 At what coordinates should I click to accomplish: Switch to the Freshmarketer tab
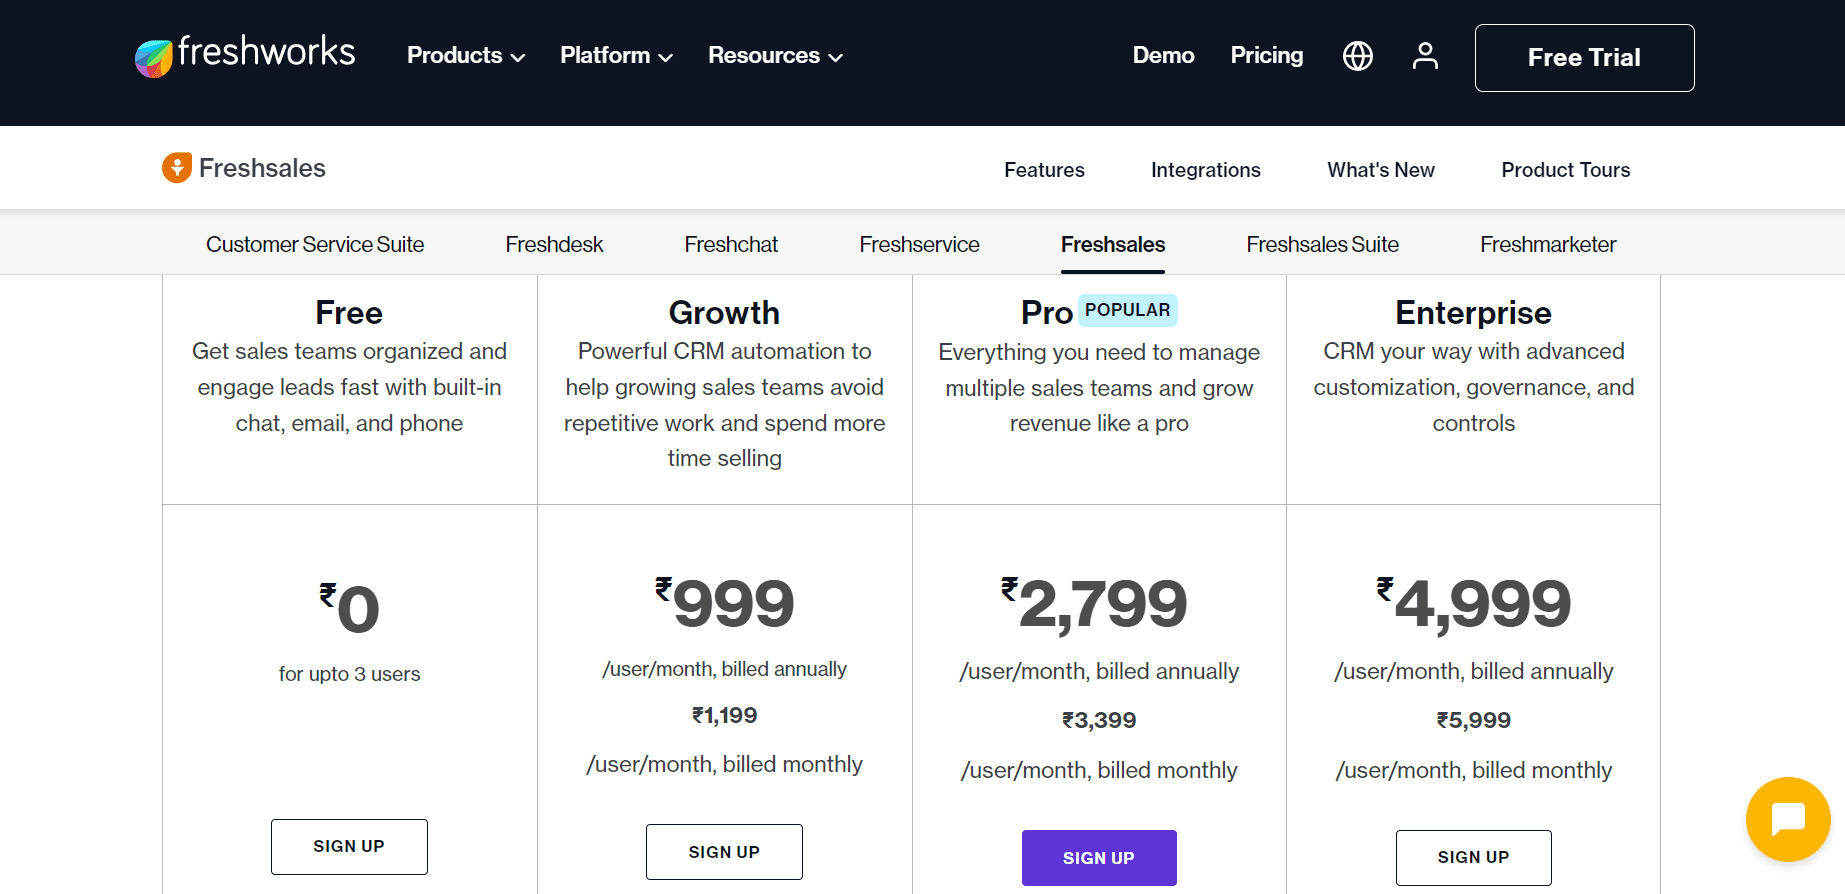tap(1548, 244)
